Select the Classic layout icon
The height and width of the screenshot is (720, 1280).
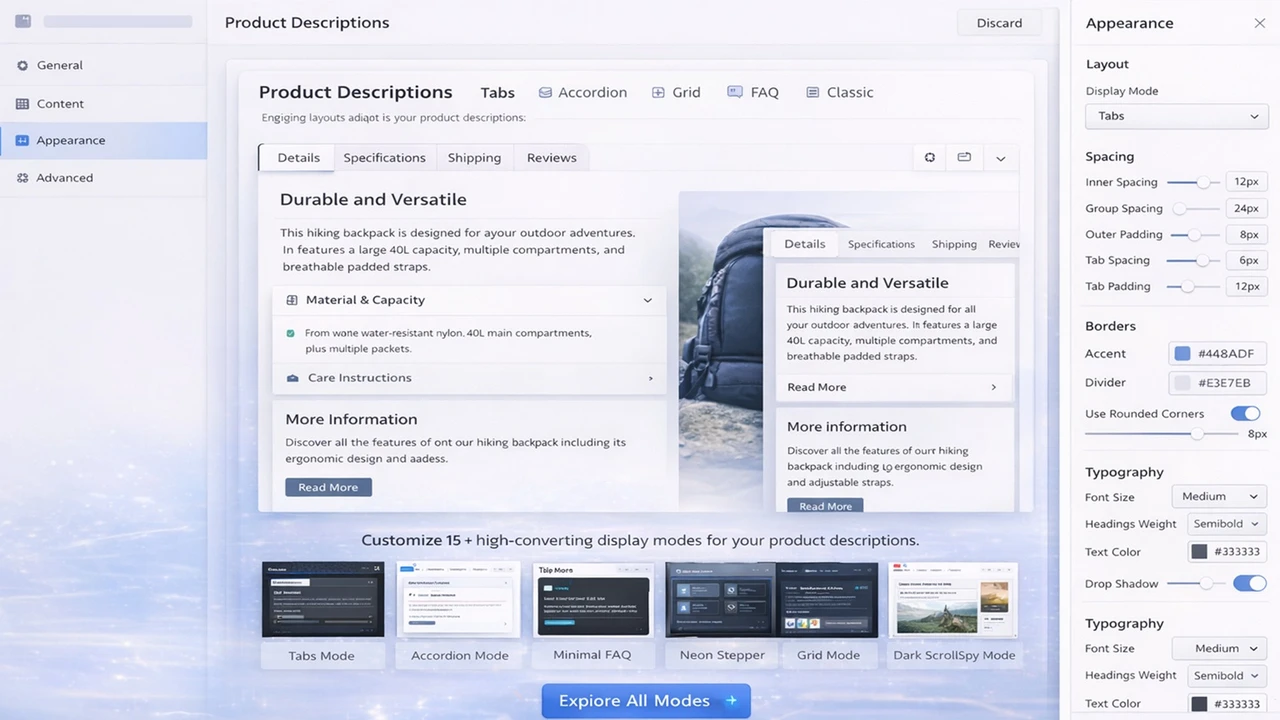coord(812,93)
